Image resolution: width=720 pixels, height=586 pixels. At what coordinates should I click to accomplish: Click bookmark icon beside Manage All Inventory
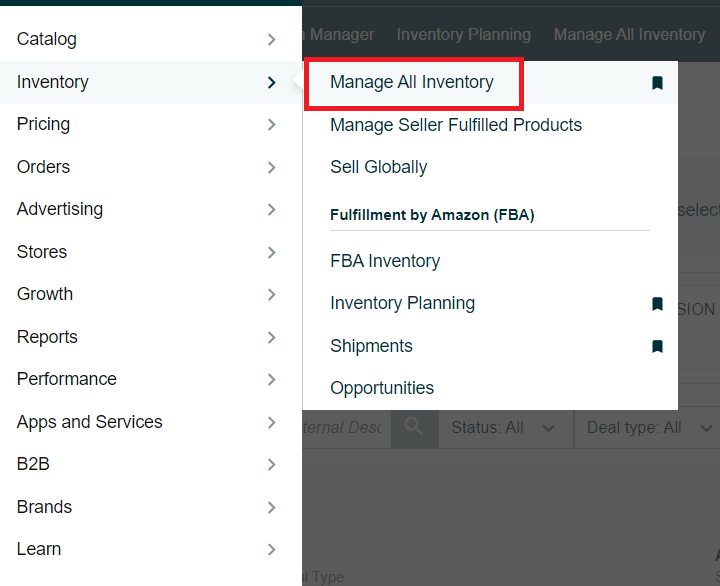657,83
